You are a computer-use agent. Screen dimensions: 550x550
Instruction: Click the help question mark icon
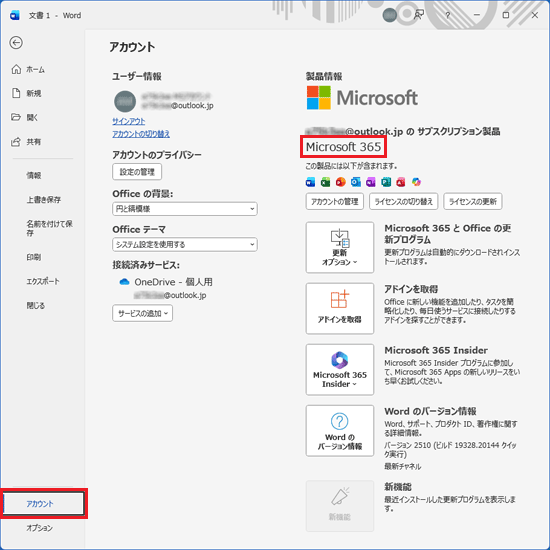[448, 15]
